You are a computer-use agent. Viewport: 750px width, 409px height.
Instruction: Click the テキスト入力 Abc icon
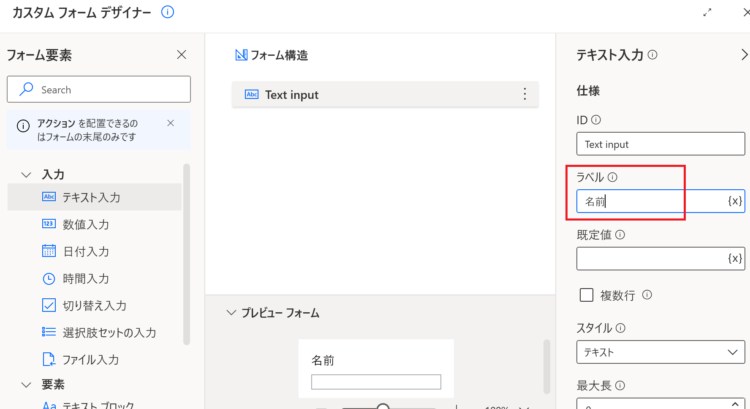[x=49, y=197]
